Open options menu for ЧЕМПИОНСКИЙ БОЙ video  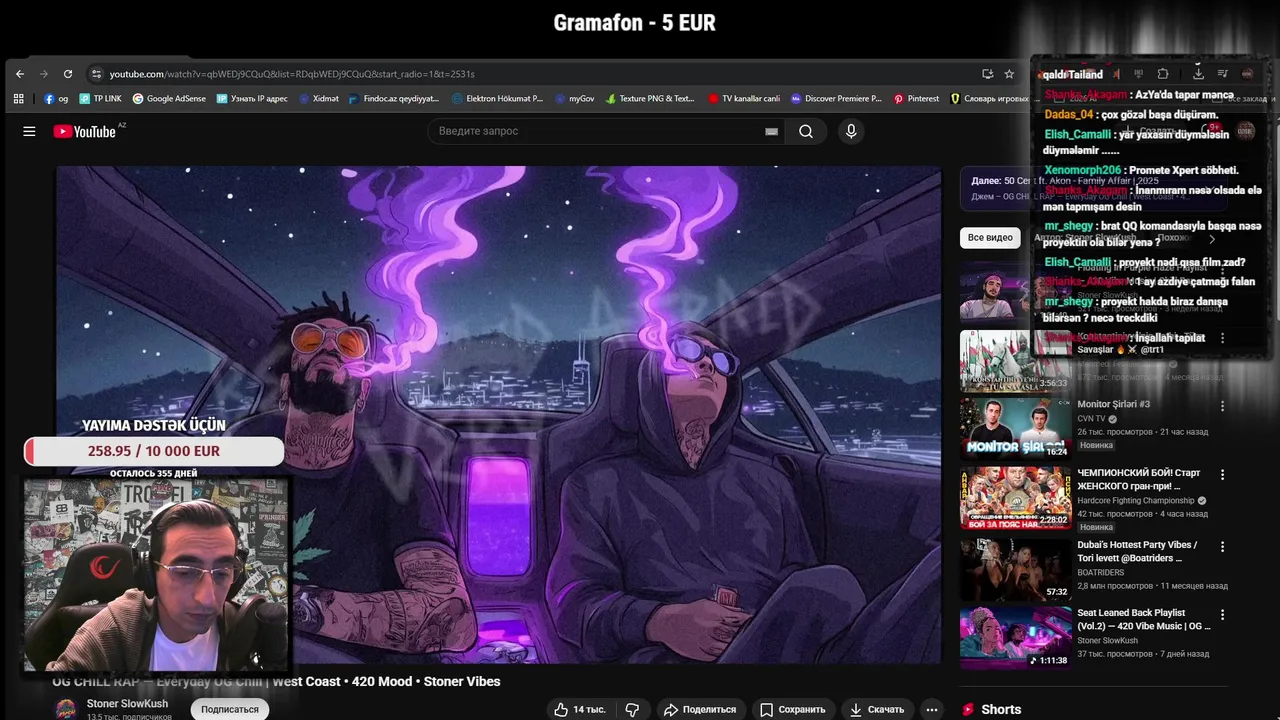pos(1222,475)
